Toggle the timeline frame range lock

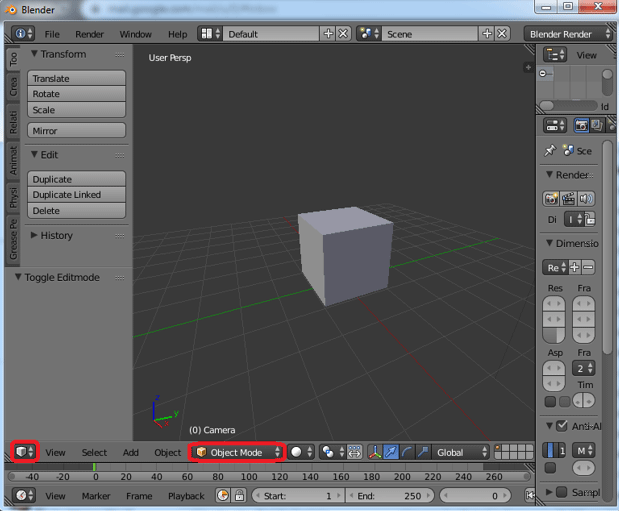pos(239,495)
